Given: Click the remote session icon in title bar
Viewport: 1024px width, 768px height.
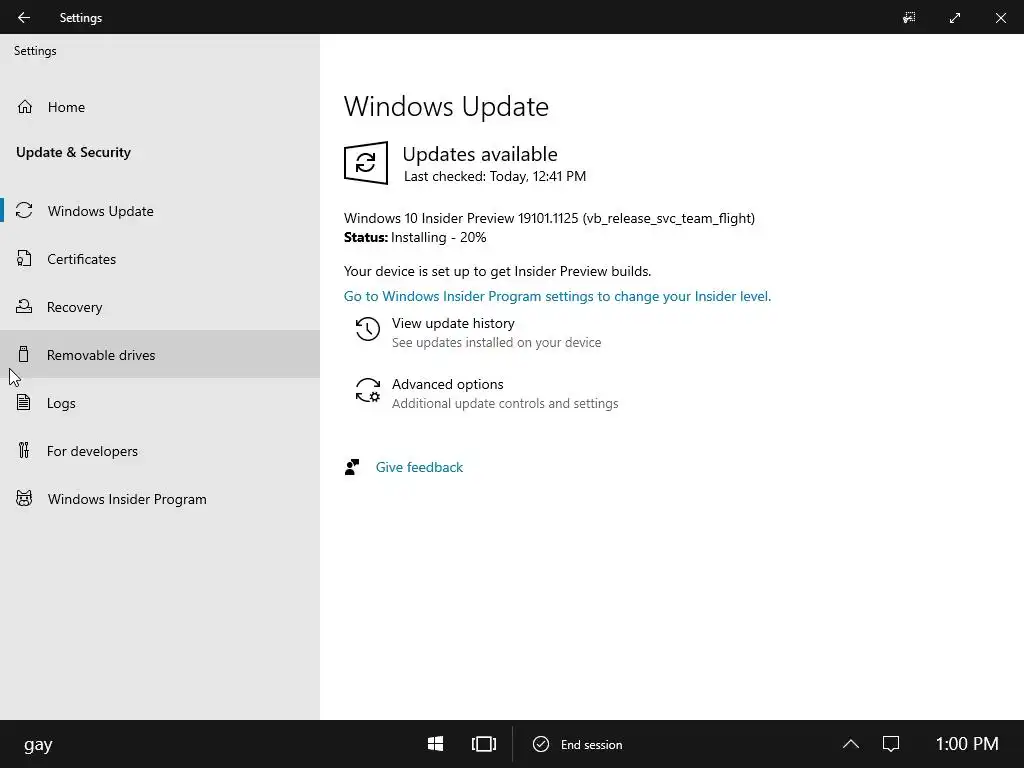Looking at the screenshot, I should pos(909,18).
